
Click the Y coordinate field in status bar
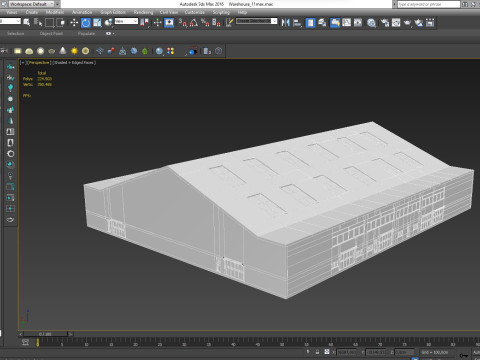click(376, 352)
